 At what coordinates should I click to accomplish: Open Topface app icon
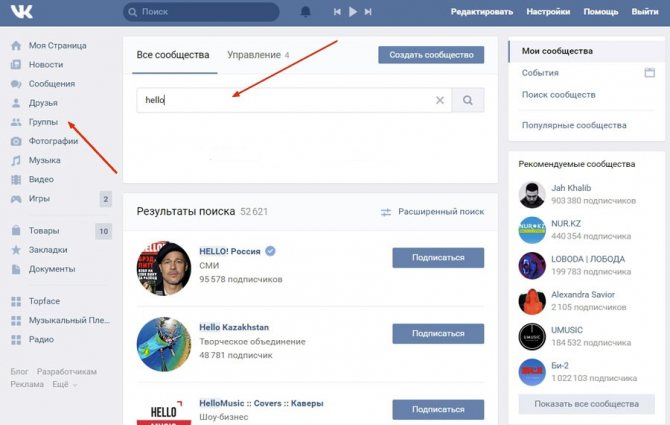point(16,301)
